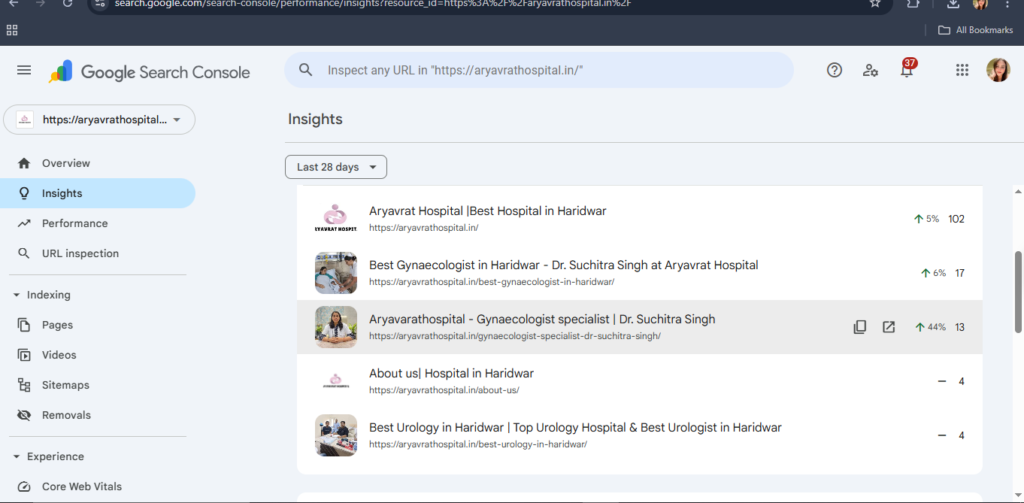Open notifications bell with 37 badge
This screenshot has height=503, width=1024.
(906, 70)
